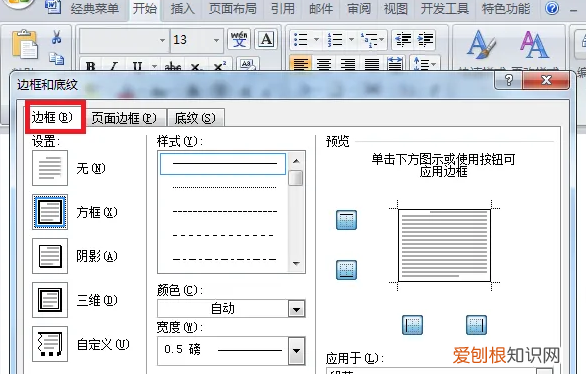Image resolution: width=586 pixels, height=374 pixels.
Task: Click the phonetic guide wén icon
Action: 239,39
